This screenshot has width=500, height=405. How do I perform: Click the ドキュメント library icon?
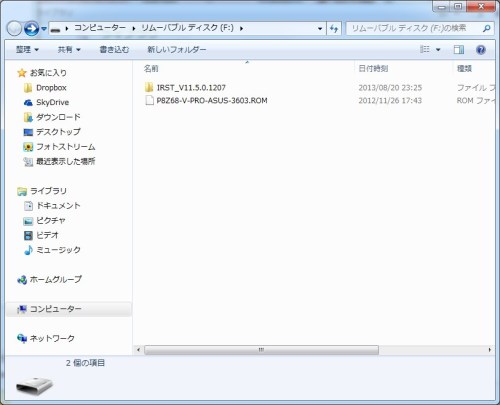28,206
